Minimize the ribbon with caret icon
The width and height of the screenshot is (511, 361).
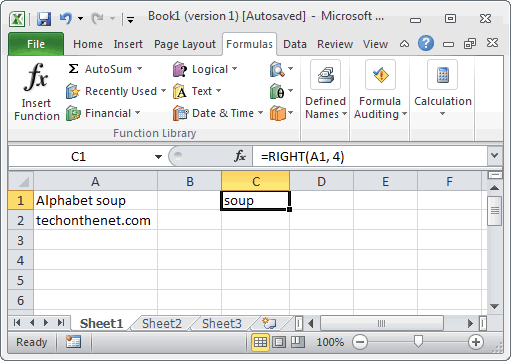(404, 44)
